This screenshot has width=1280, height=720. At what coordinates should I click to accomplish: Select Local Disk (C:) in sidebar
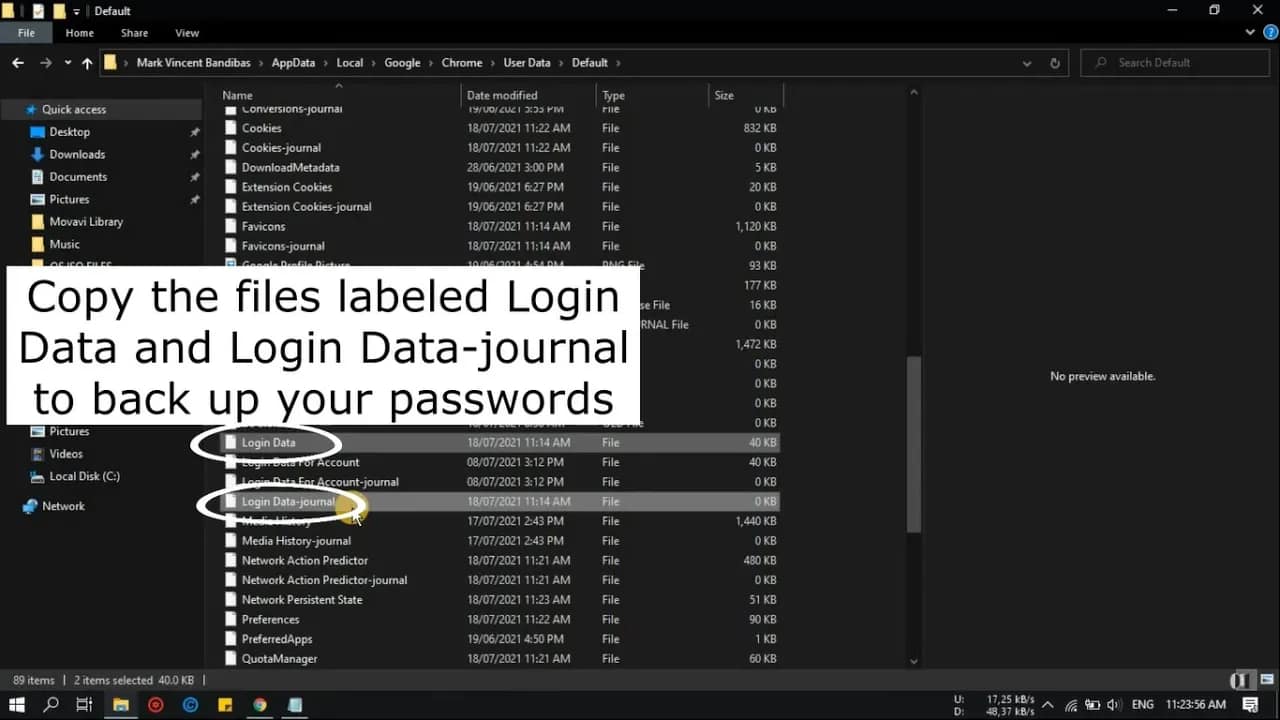[x=84, y=476]
